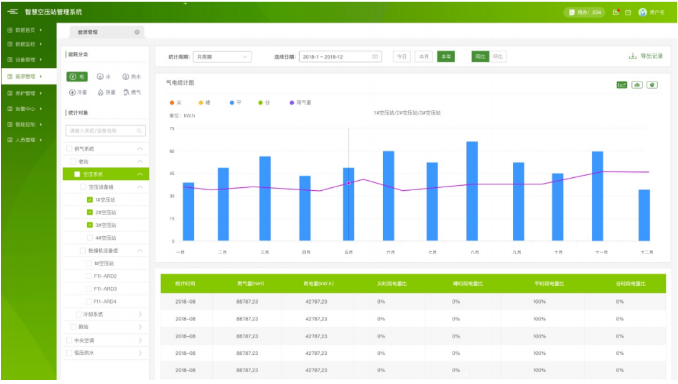Uncheck the 1#空压站 checkbox
Image resolution: width=678 pixels, height=384 pixels.
[90, 200]
